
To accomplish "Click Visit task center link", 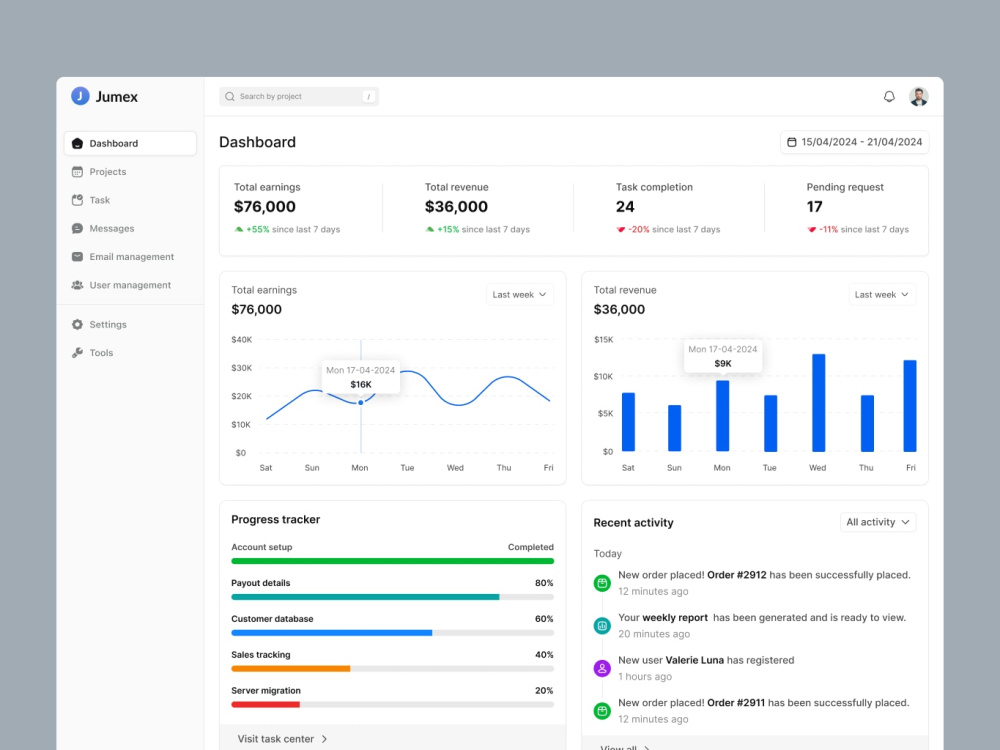I will (x=276, y=739).
